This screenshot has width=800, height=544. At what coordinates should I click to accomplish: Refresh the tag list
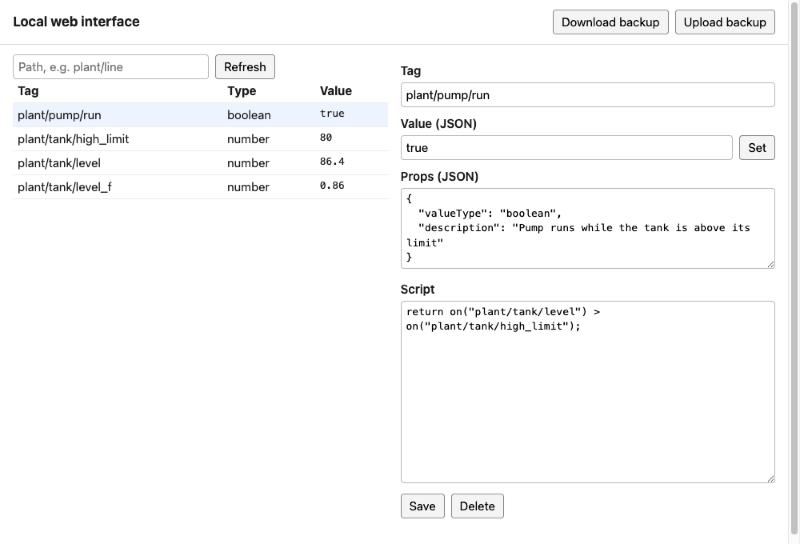[x=245, y=67]
